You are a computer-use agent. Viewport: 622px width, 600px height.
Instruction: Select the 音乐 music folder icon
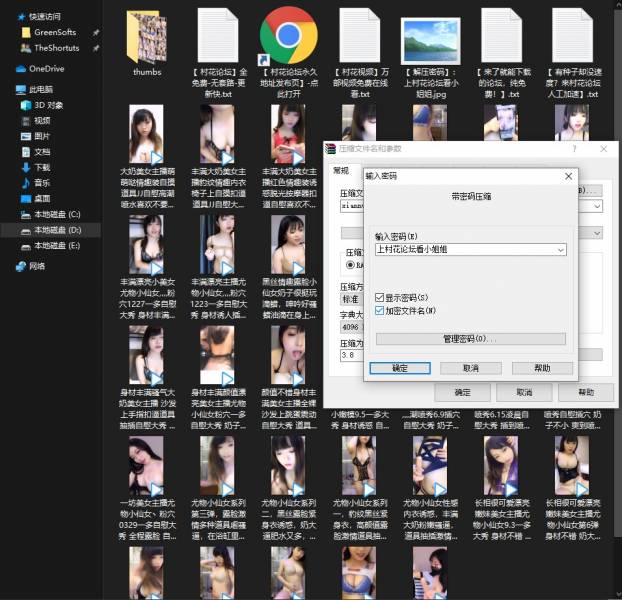(x=26, y=183)
